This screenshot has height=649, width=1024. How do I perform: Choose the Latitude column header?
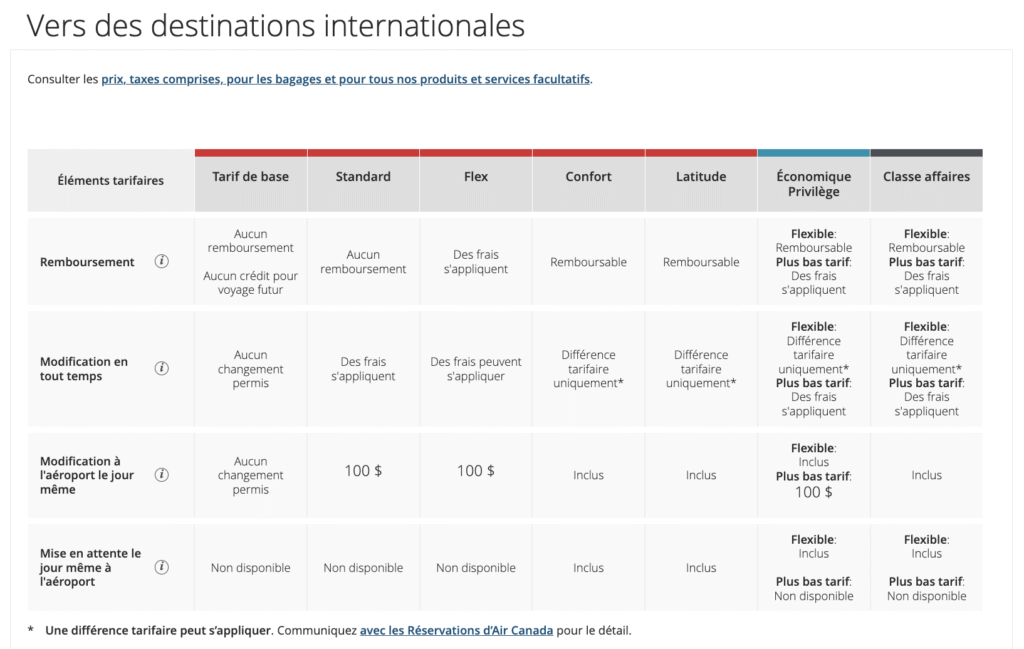[x=701, y=177]
